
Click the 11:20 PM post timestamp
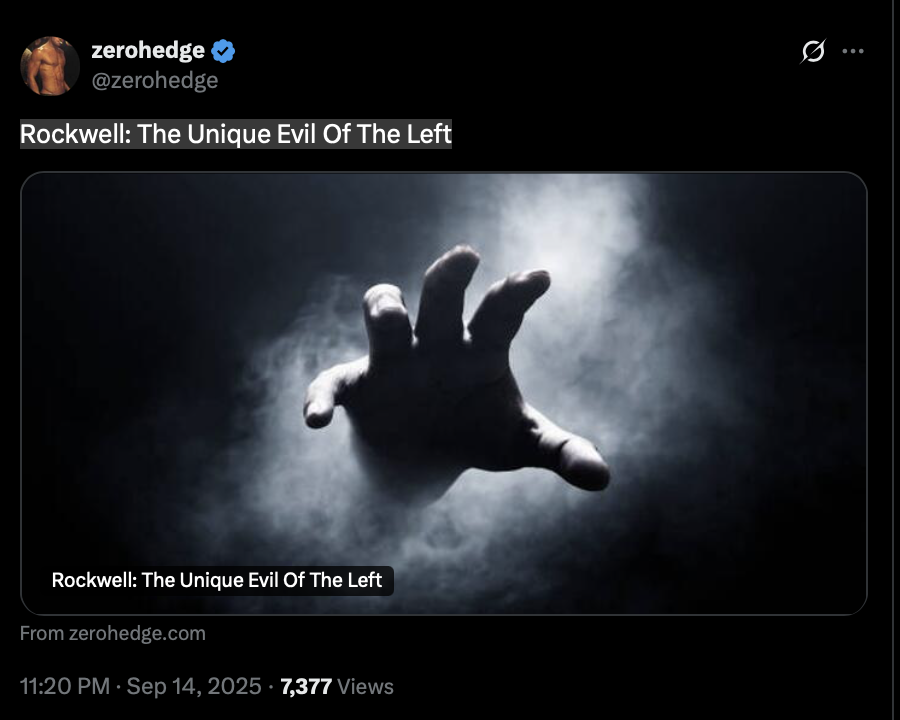point(65,686)
